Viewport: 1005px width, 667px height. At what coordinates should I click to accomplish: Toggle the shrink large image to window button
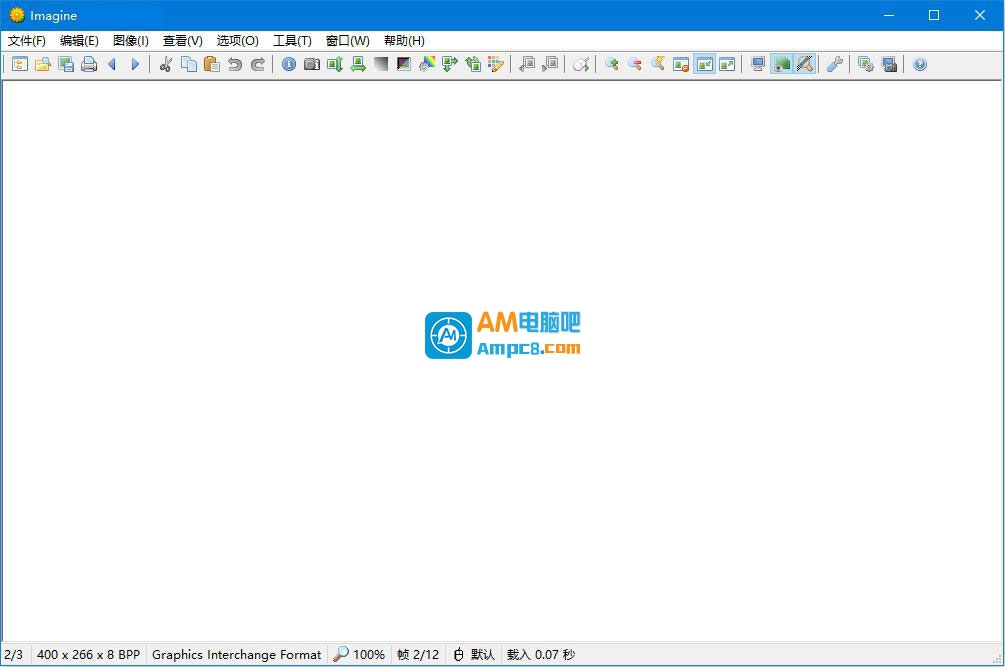704,64
